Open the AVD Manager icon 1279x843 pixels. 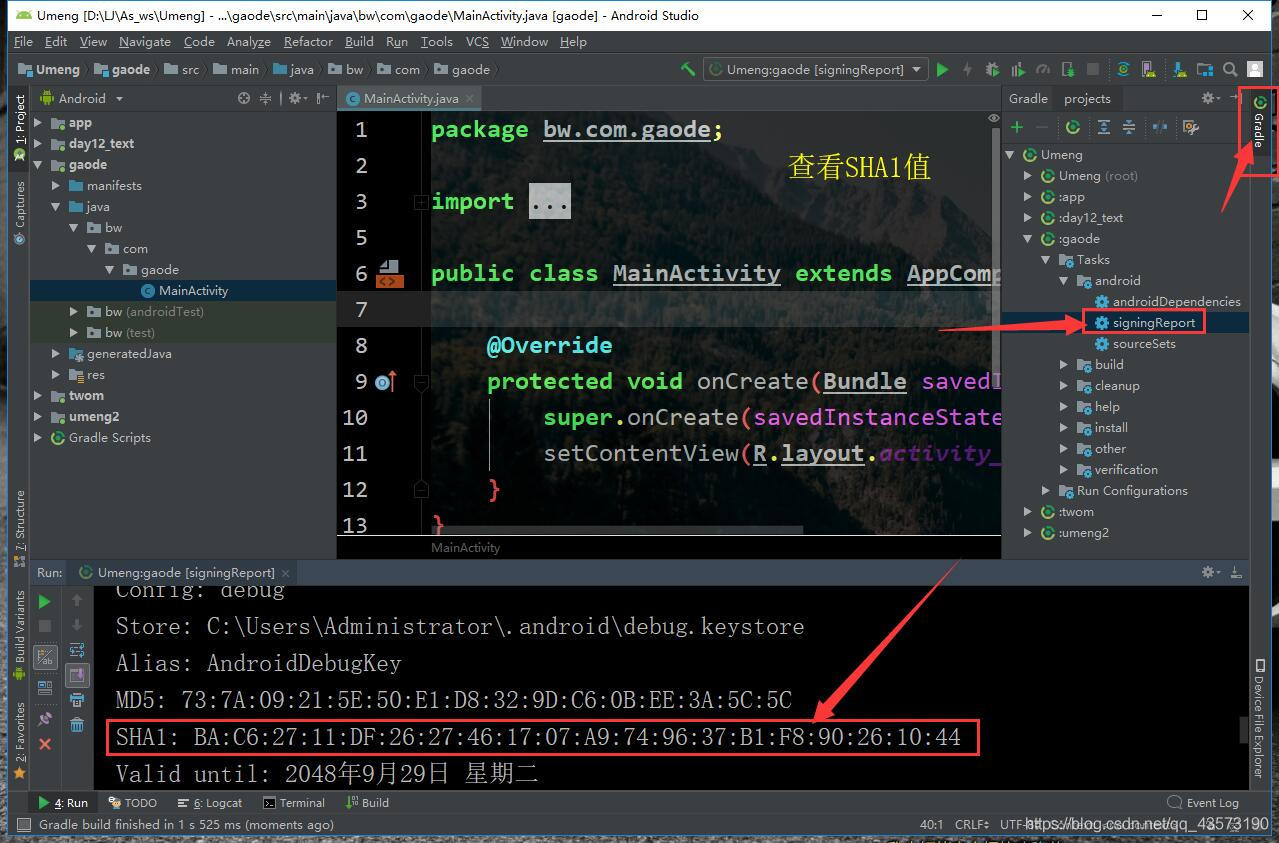tap(1151, 69)
